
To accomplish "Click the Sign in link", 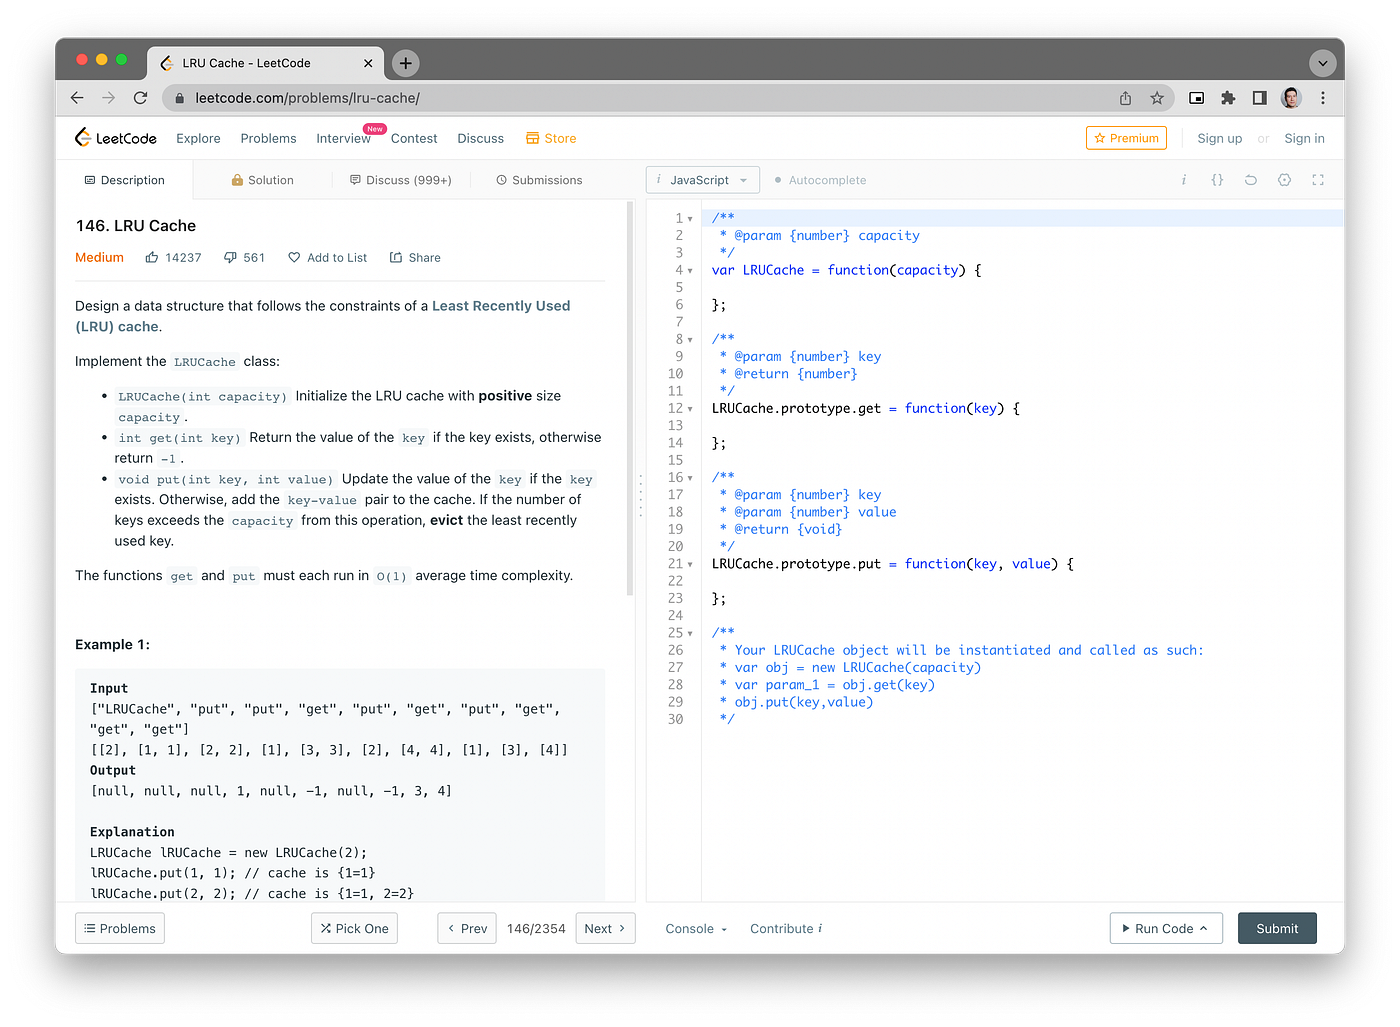I will 1304,138.
